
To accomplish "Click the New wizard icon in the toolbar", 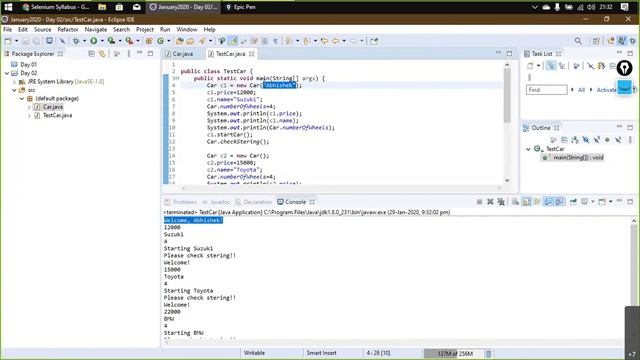I will 8,41.
